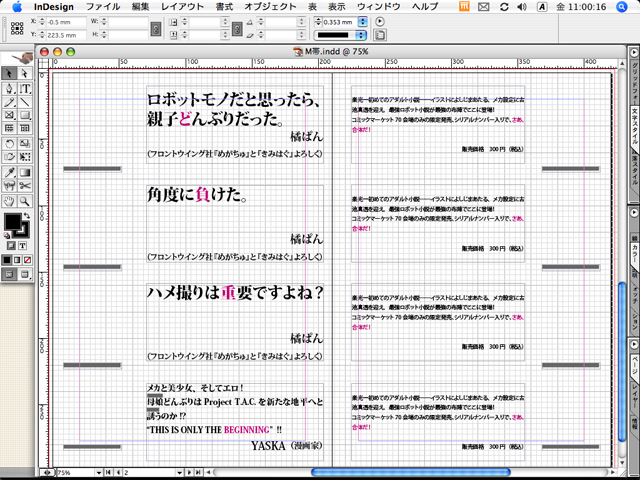This screenshot has width=640, height=480.
Task: Pick the Direct Selection tool
Action: coord(24,74)
